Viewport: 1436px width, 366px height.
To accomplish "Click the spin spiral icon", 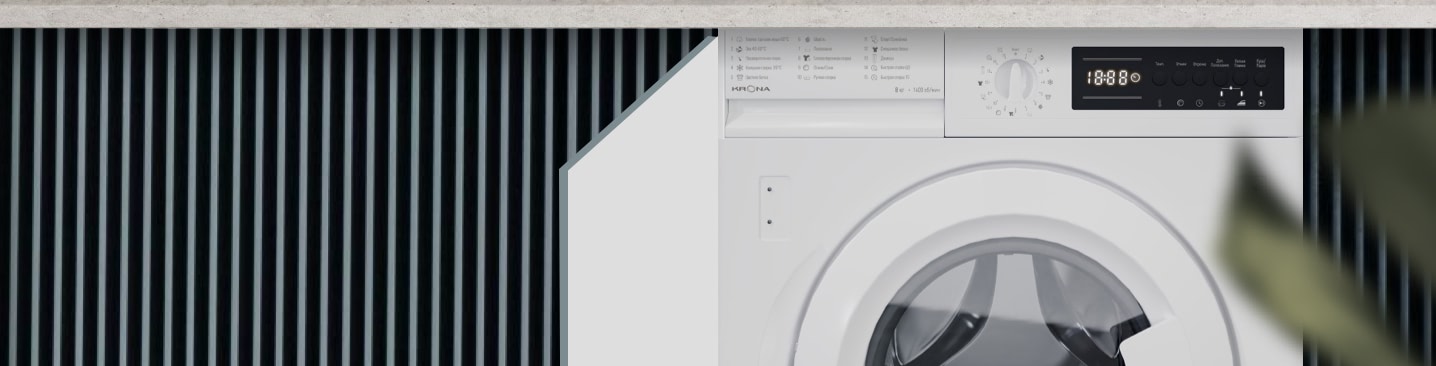I will [1180, 103].
